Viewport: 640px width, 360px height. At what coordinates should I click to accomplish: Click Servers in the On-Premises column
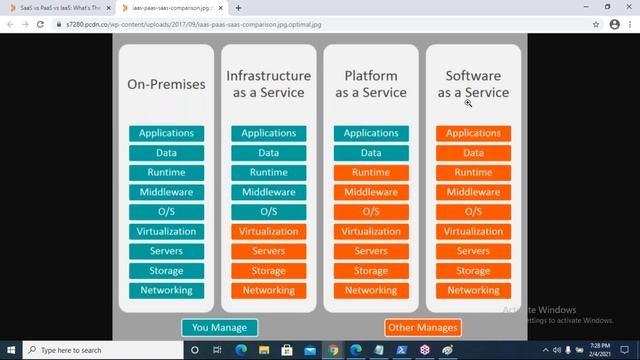(167, 251)
